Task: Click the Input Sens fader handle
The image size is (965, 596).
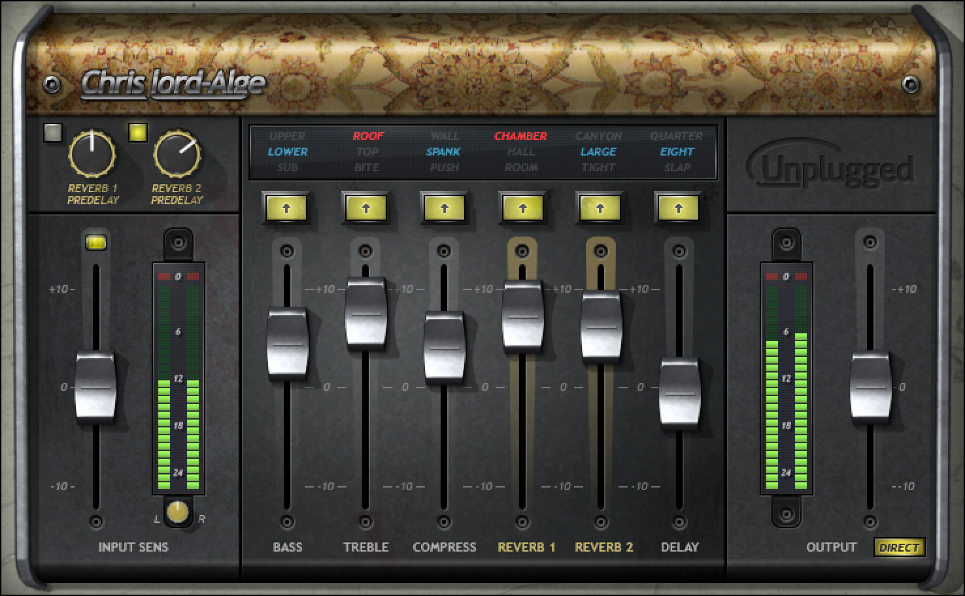Action: (96, 387)
